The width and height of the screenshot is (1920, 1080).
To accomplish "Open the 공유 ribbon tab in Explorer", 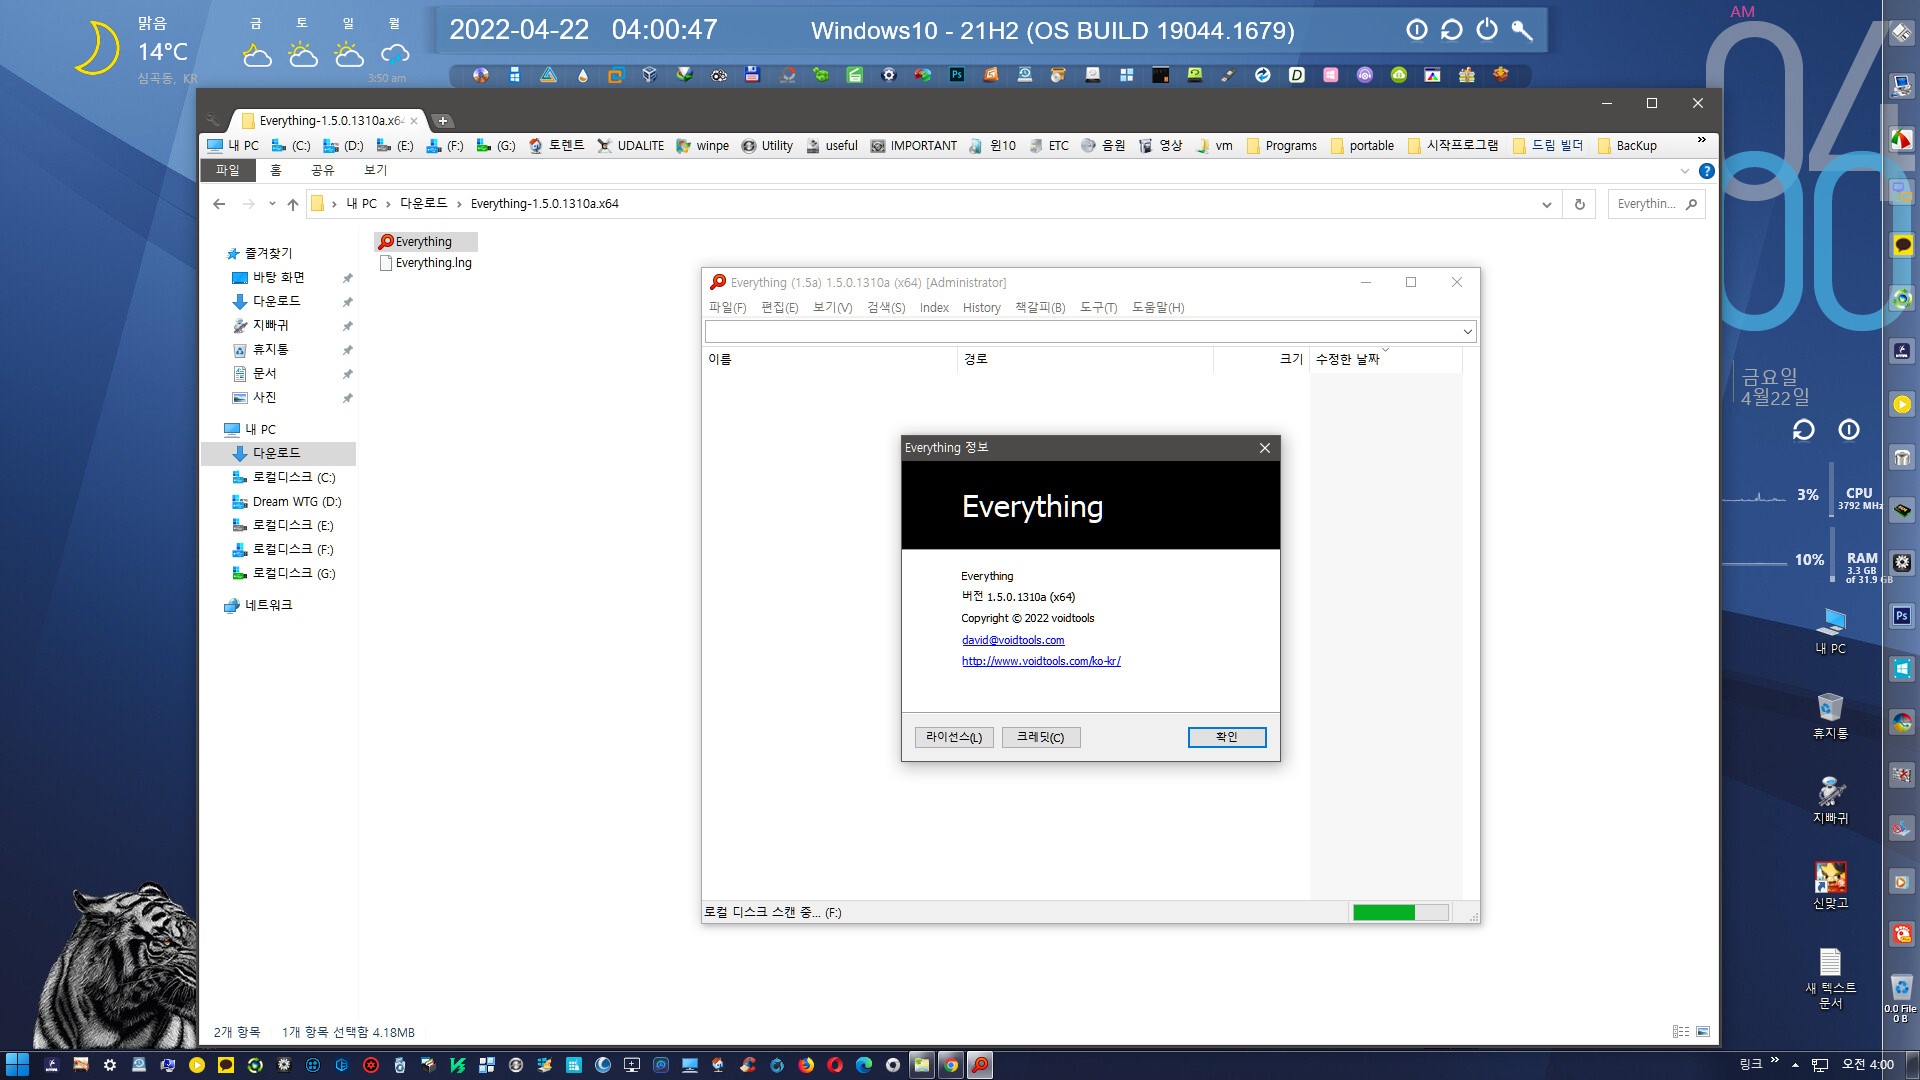I will [x=323, y=171].
